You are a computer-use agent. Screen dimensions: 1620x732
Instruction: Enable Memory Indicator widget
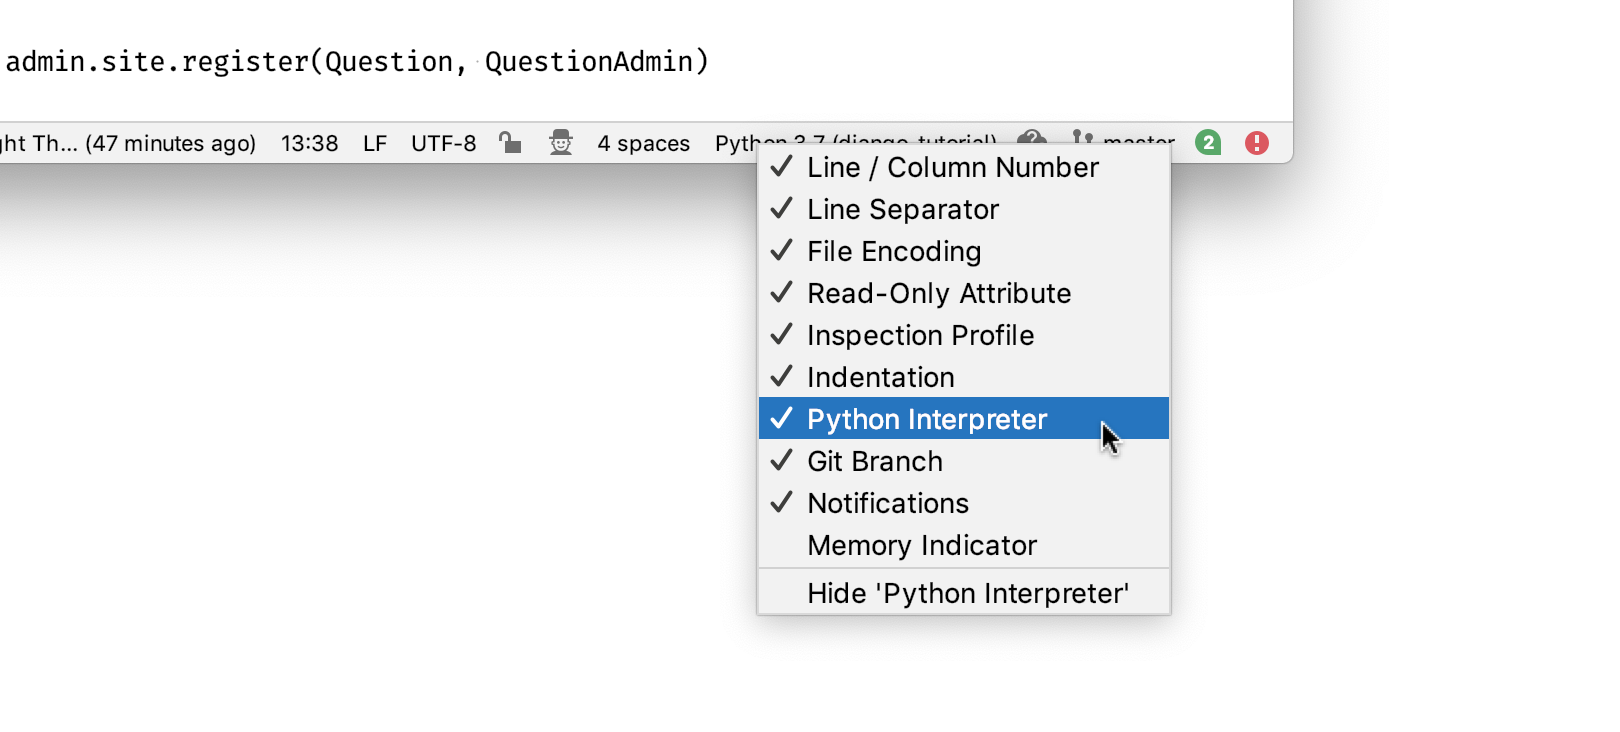point(964,545)
